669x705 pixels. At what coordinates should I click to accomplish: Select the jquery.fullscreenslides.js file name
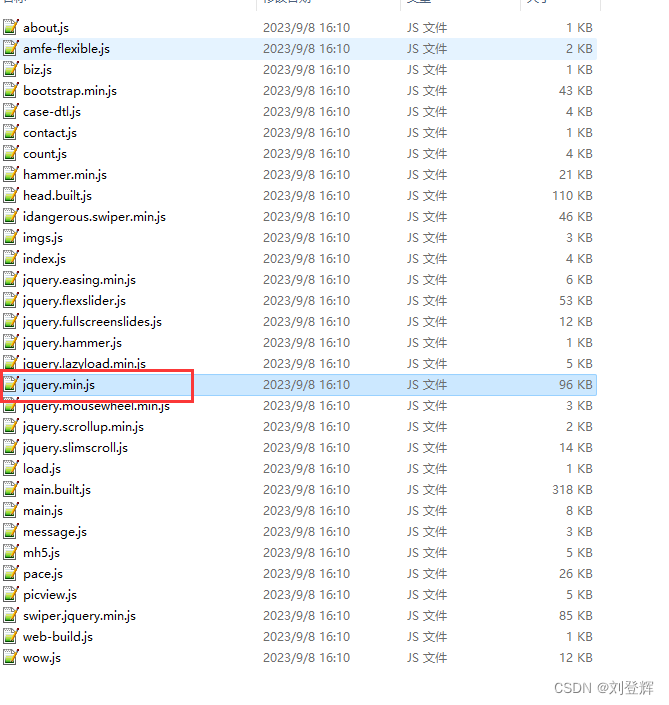(x=93, y=322)
